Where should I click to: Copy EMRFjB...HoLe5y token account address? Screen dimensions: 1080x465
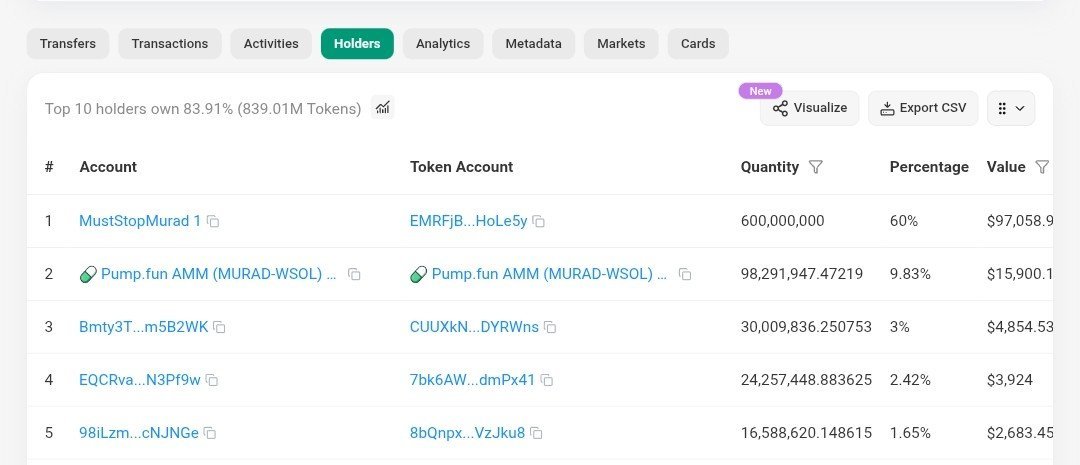point(539,222)
